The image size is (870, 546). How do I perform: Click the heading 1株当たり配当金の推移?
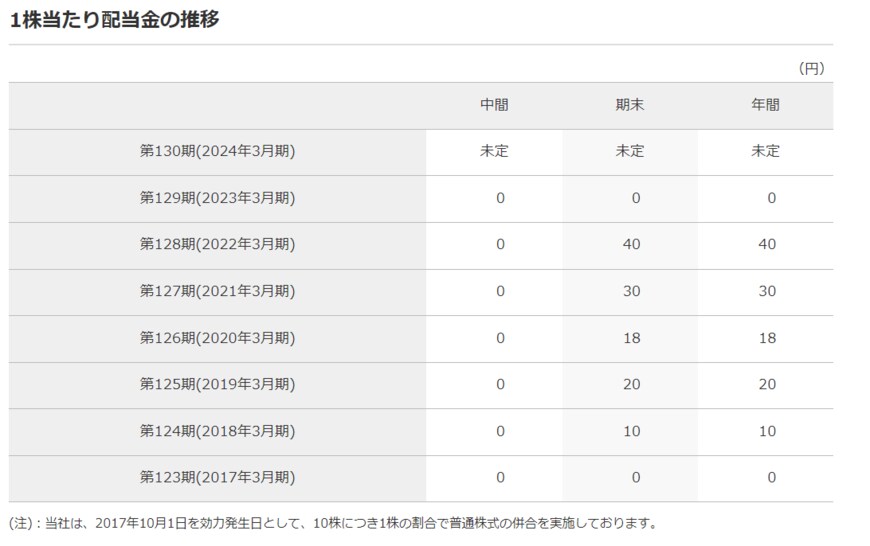coord(114,19)
